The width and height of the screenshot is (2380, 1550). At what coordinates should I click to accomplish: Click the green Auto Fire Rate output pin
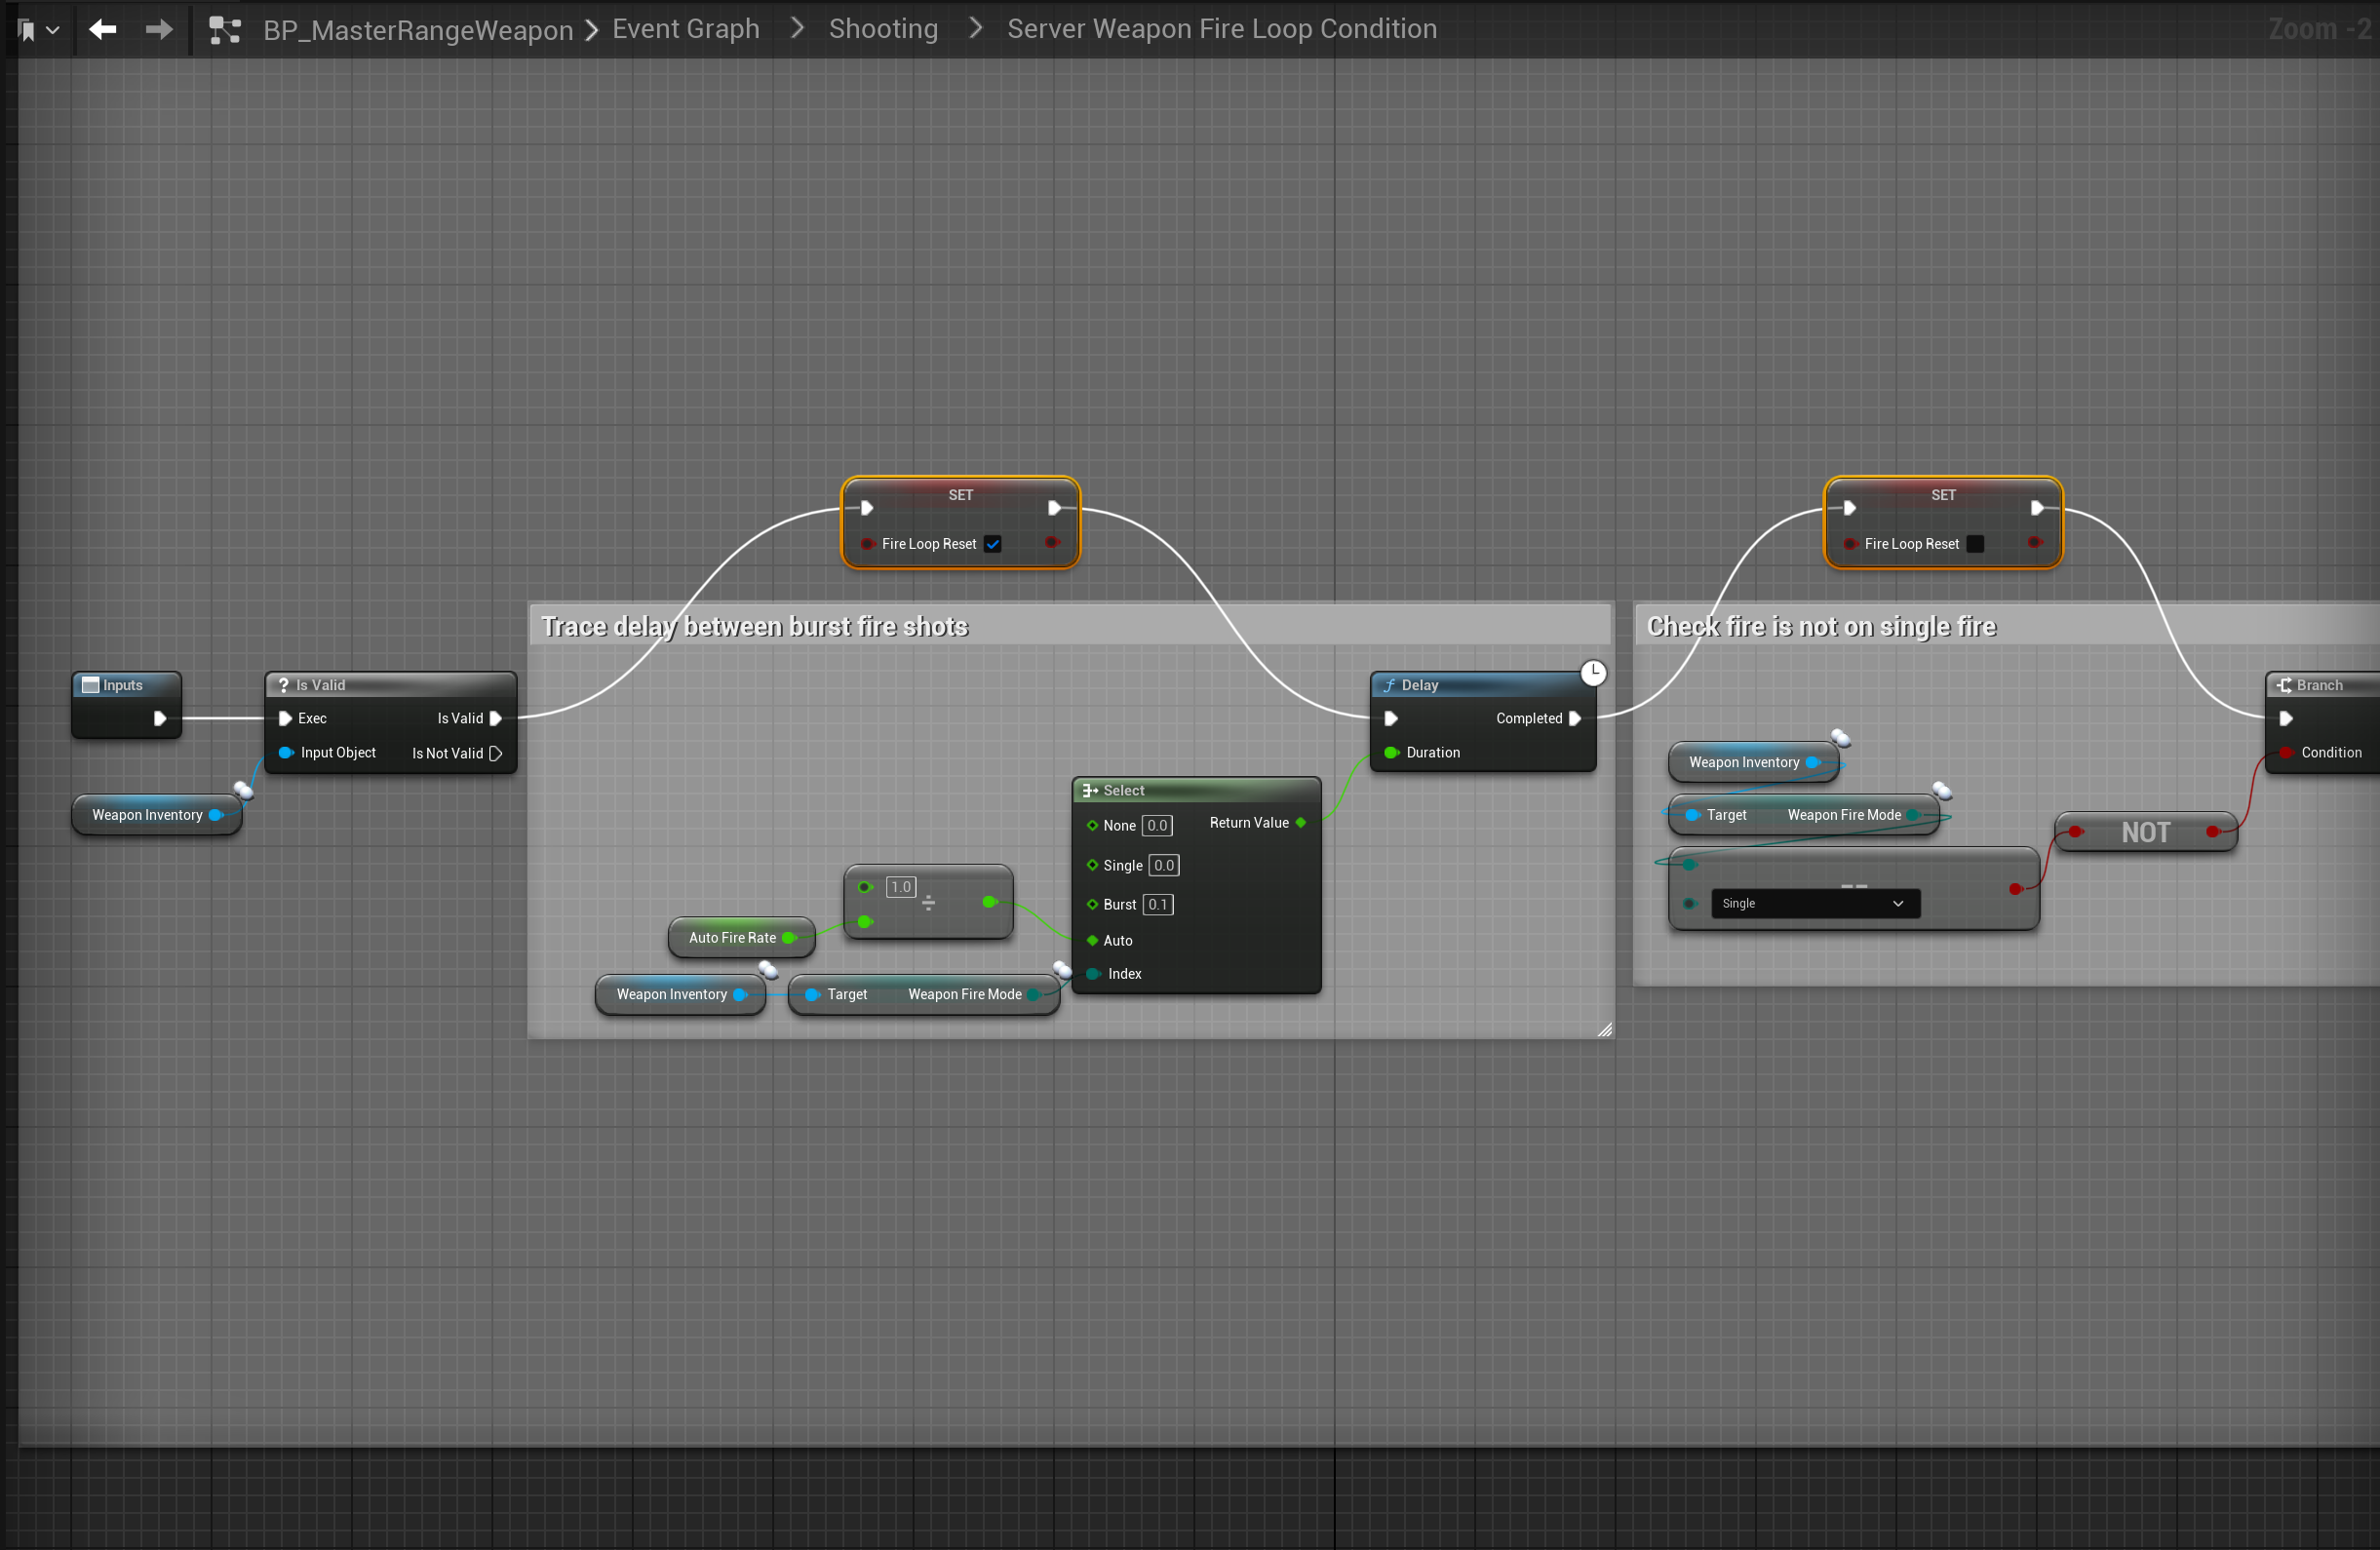point(789,938)
